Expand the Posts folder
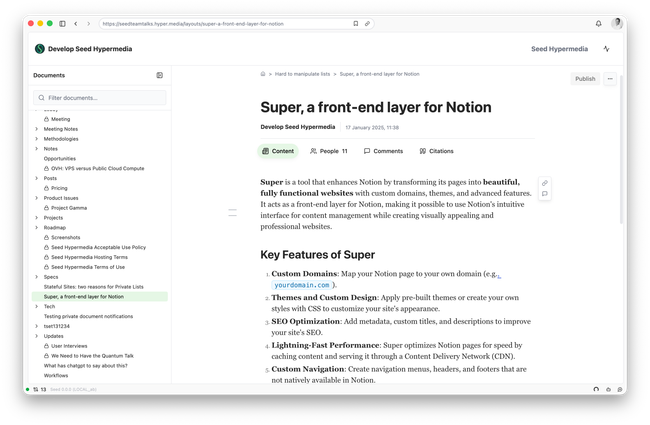 (x=36, y=178)
